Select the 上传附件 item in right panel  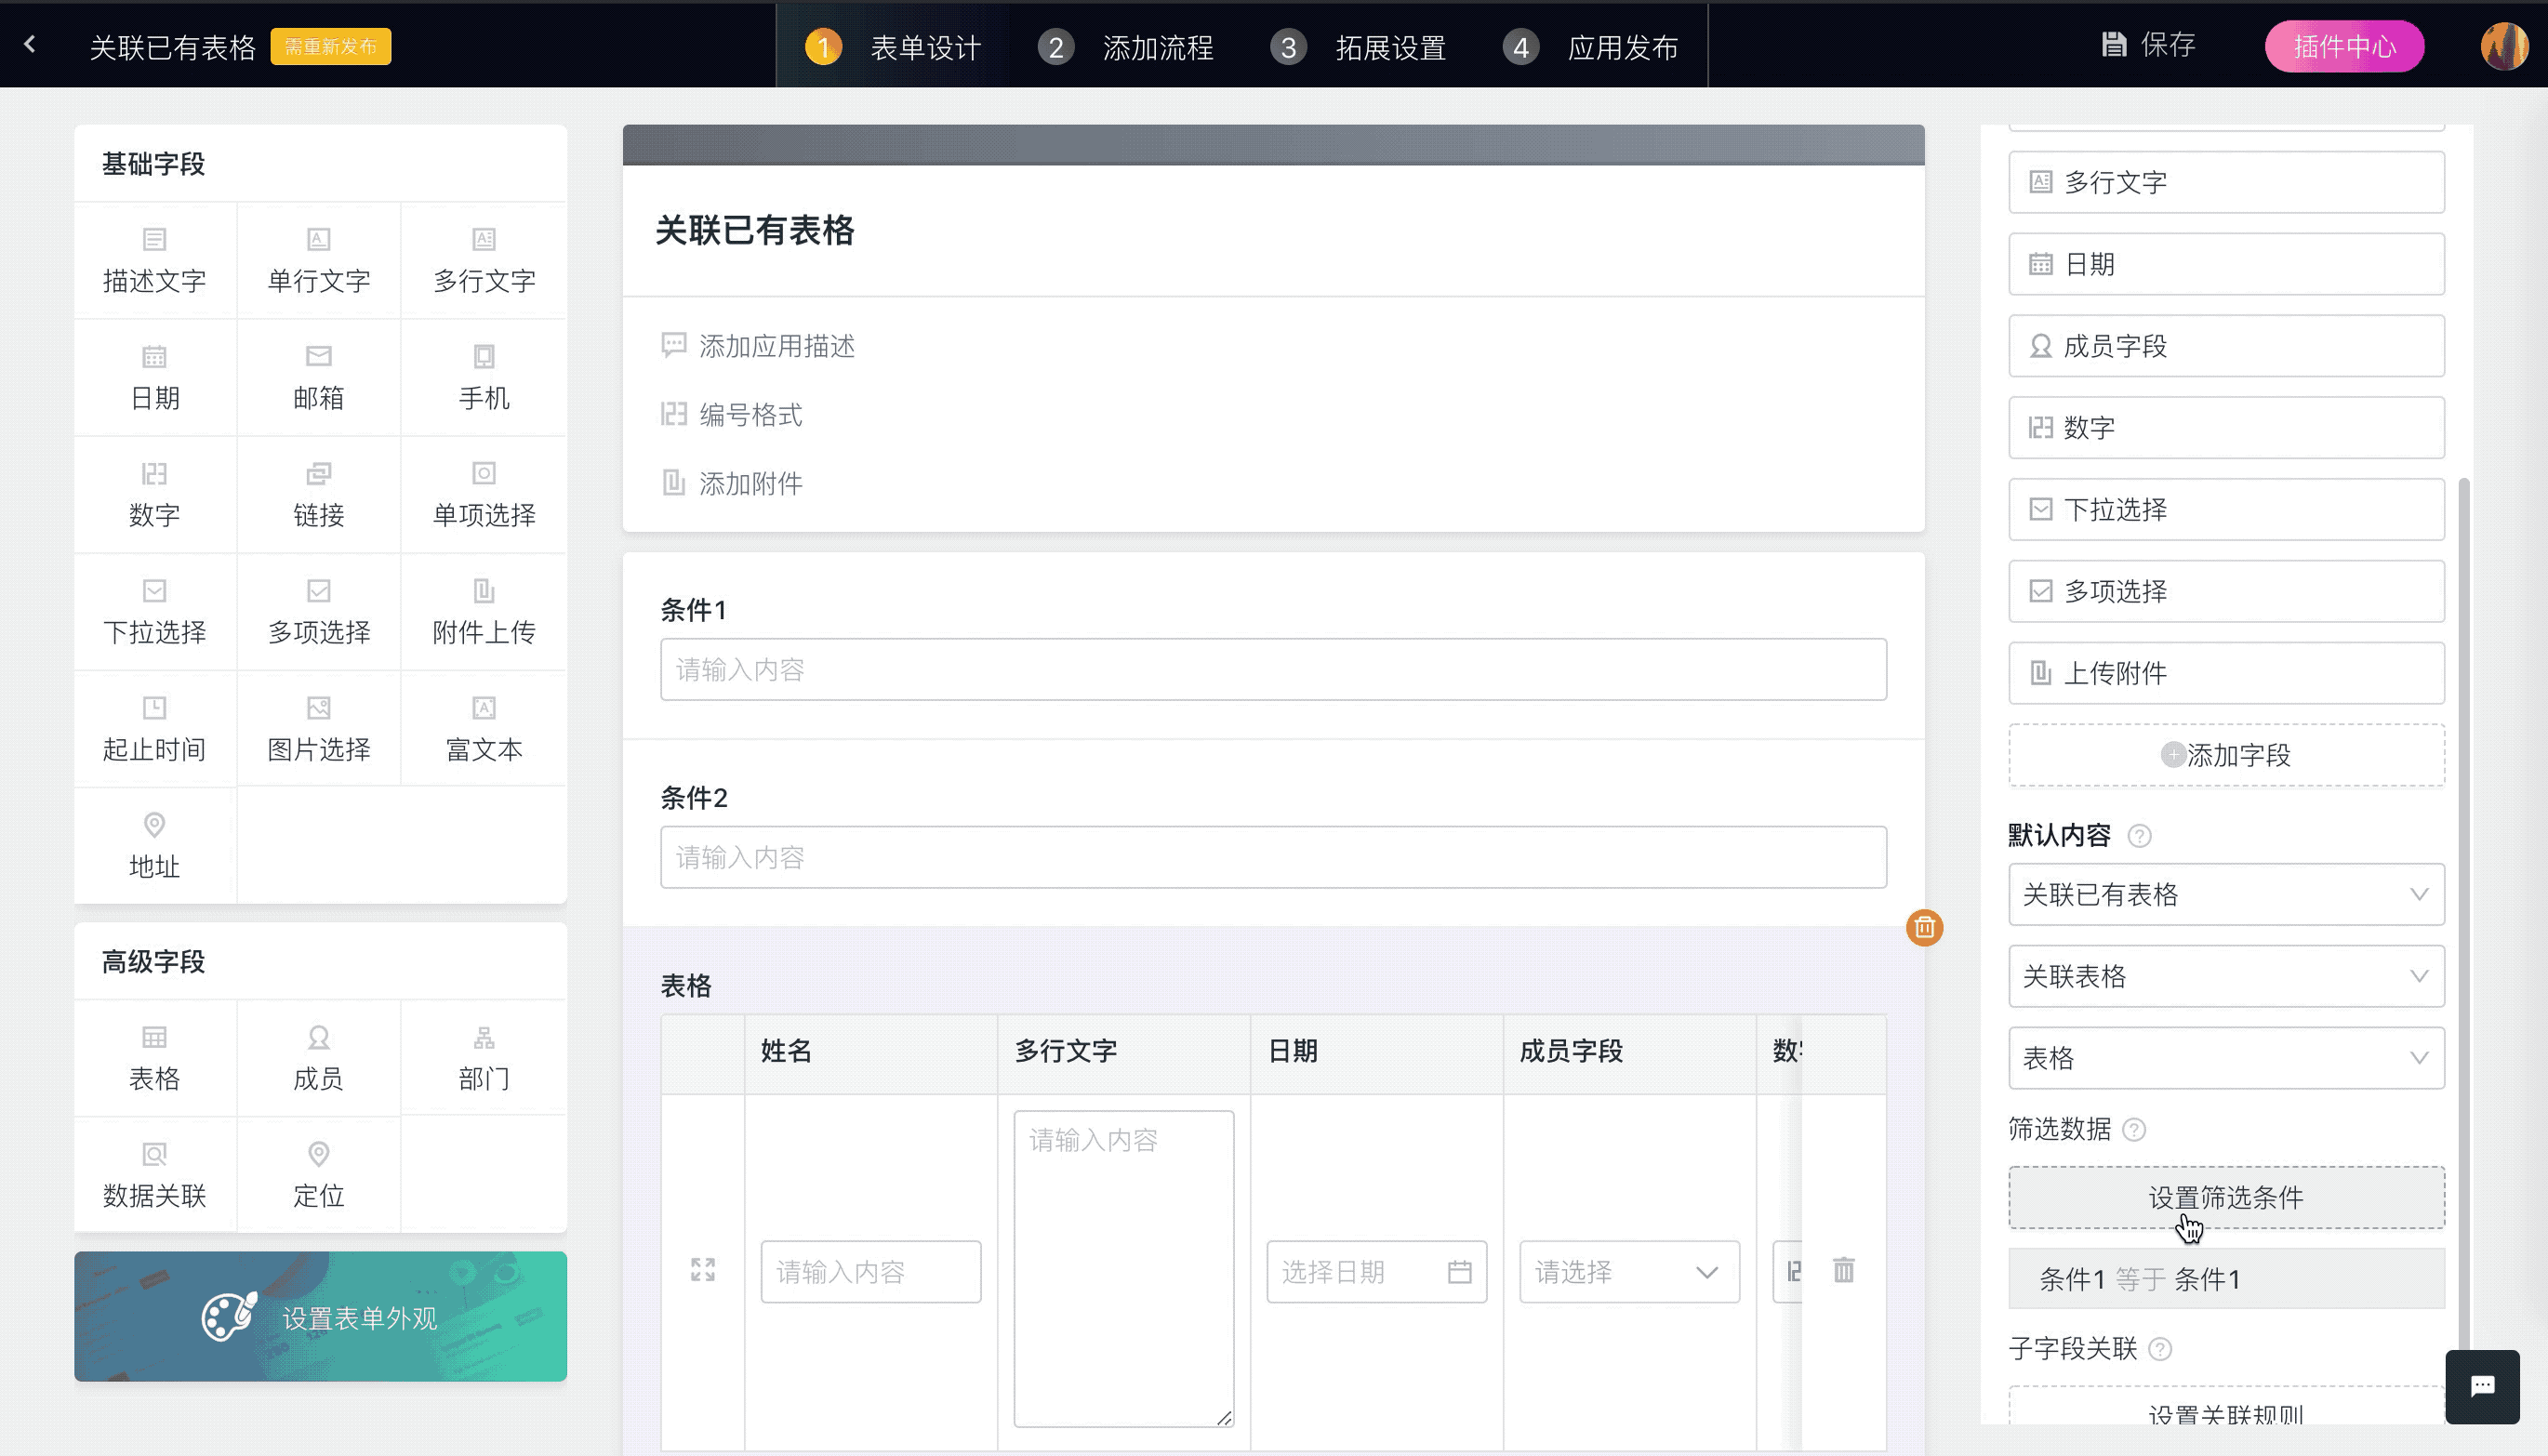2226,673
